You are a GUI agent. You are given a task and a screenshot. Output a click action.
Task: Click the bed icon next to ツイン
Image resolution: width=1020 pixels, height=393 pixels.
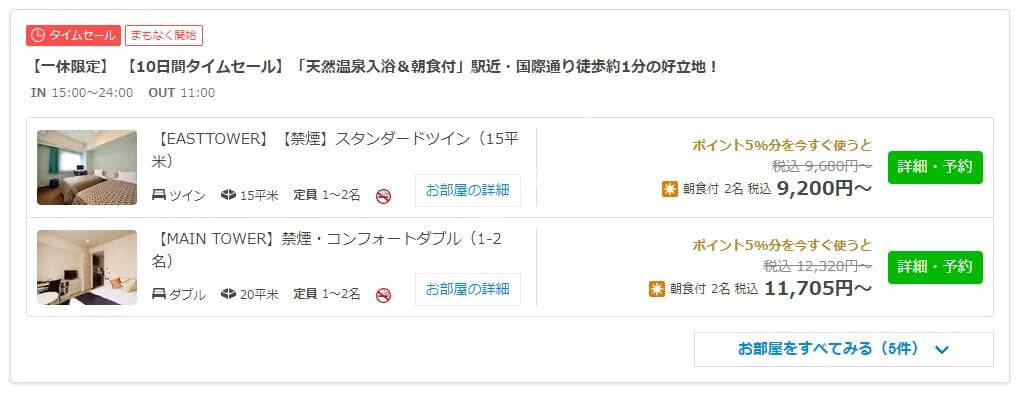(x=159, y=195)
